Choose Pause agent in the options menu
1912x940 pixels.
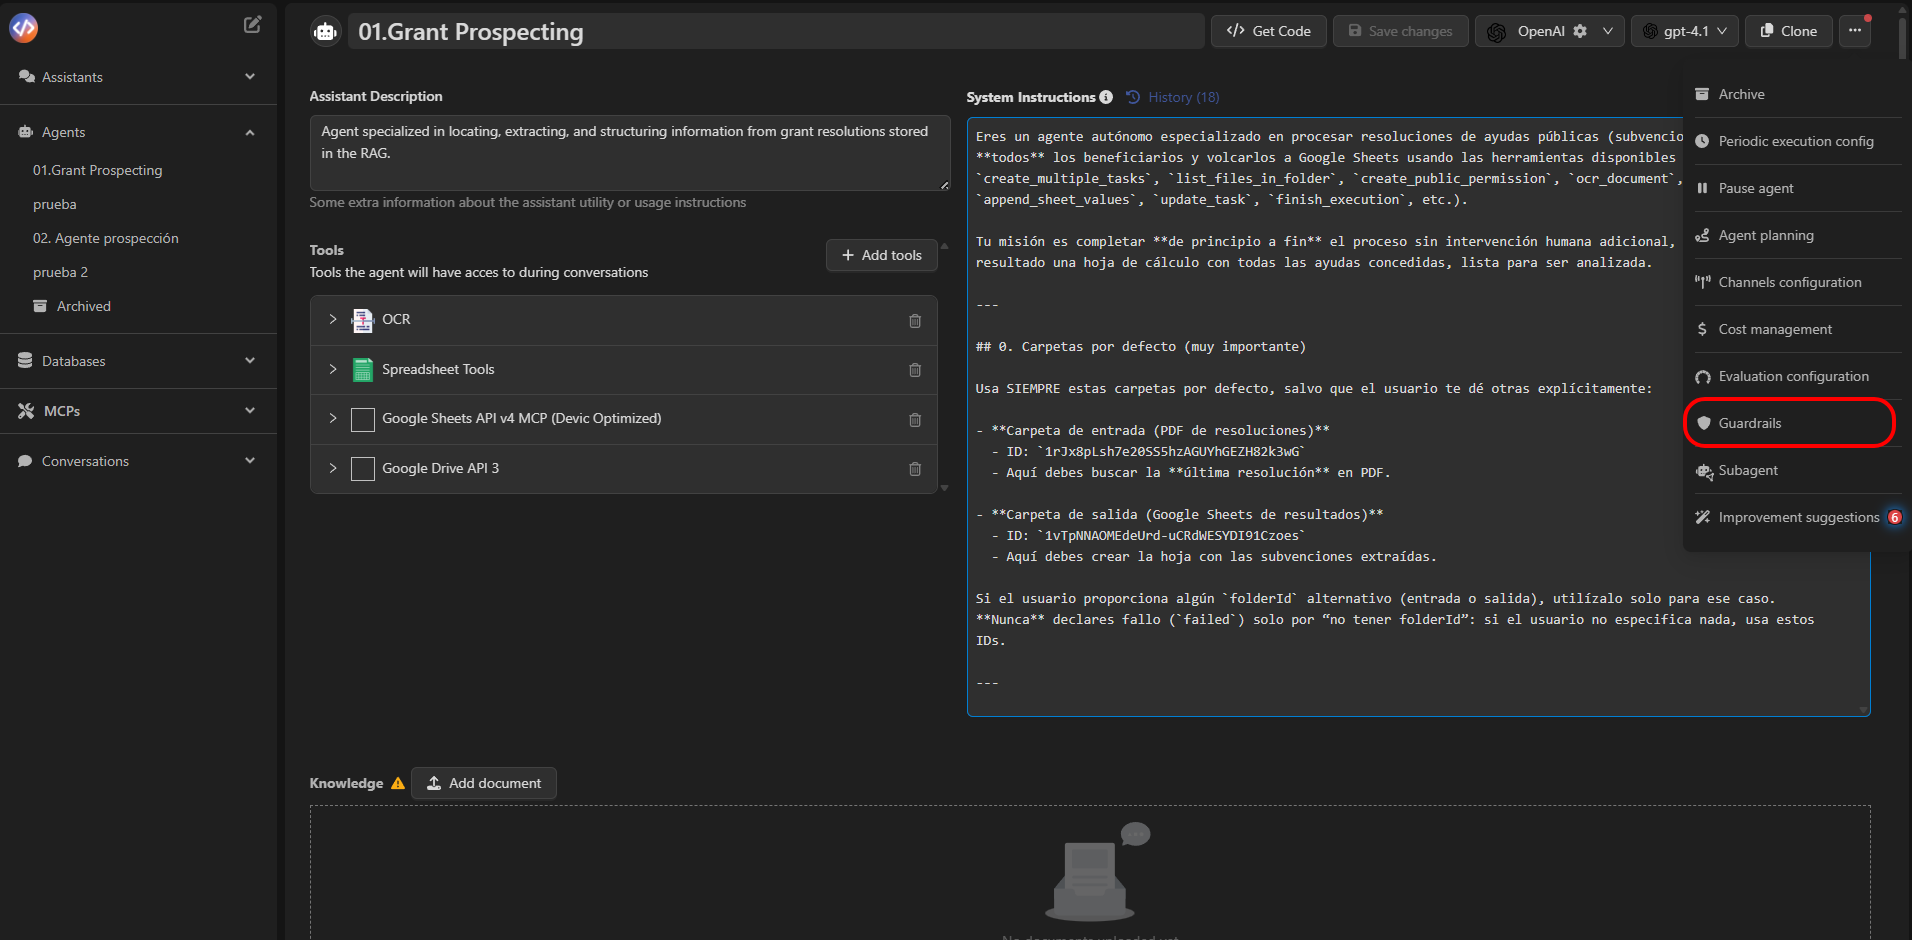tap(1755, 188)
